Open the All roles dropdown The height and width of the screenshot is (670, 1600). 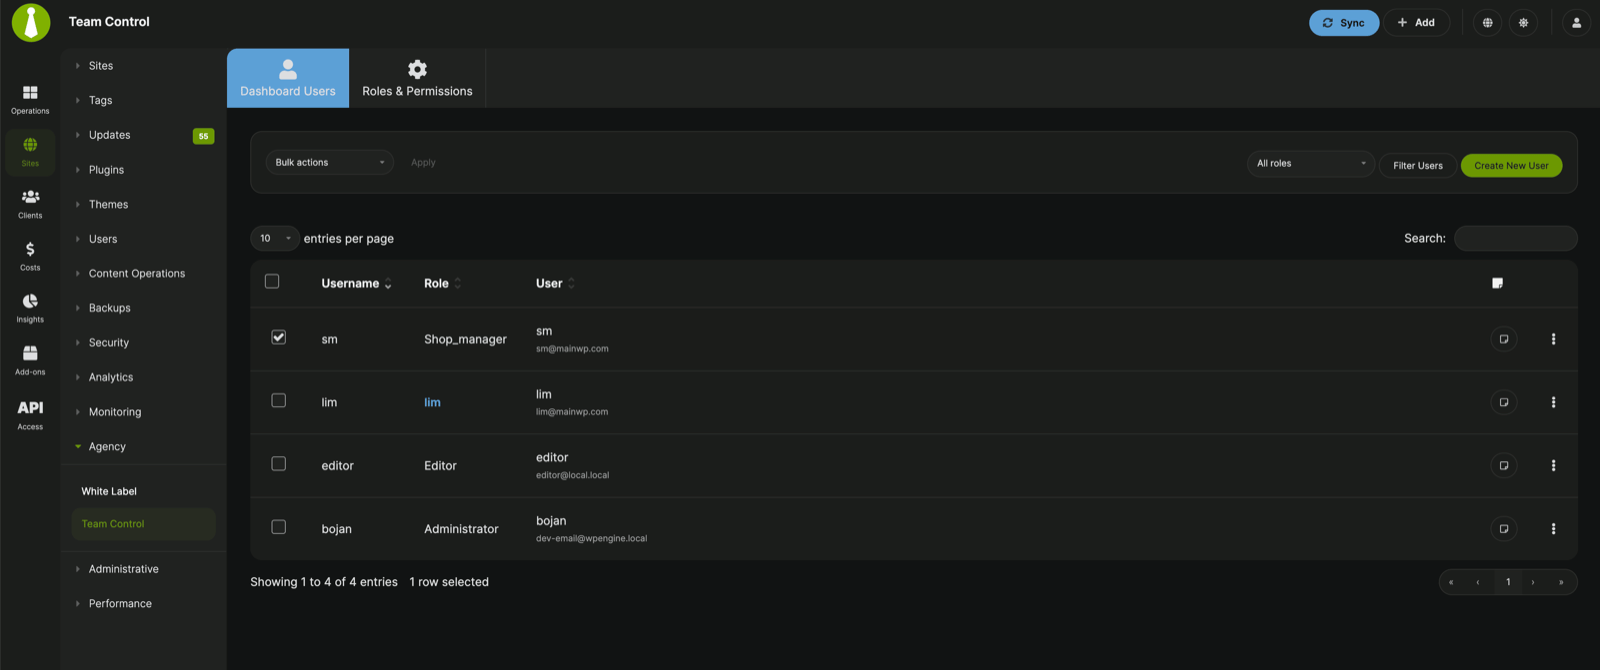point(1311,163)
